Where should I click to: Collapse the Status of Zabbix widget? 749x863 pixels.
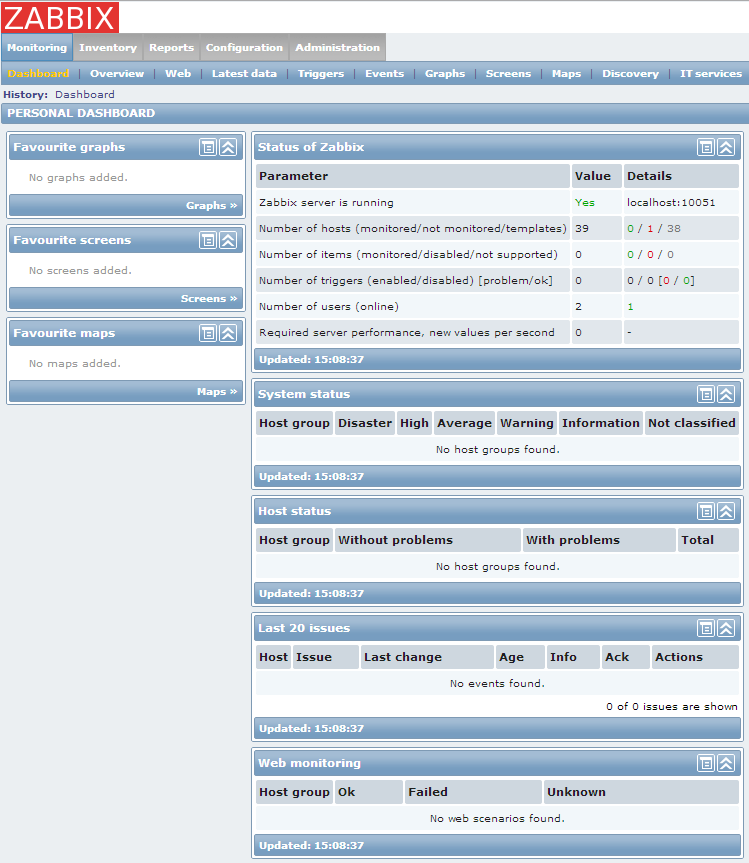726,147
